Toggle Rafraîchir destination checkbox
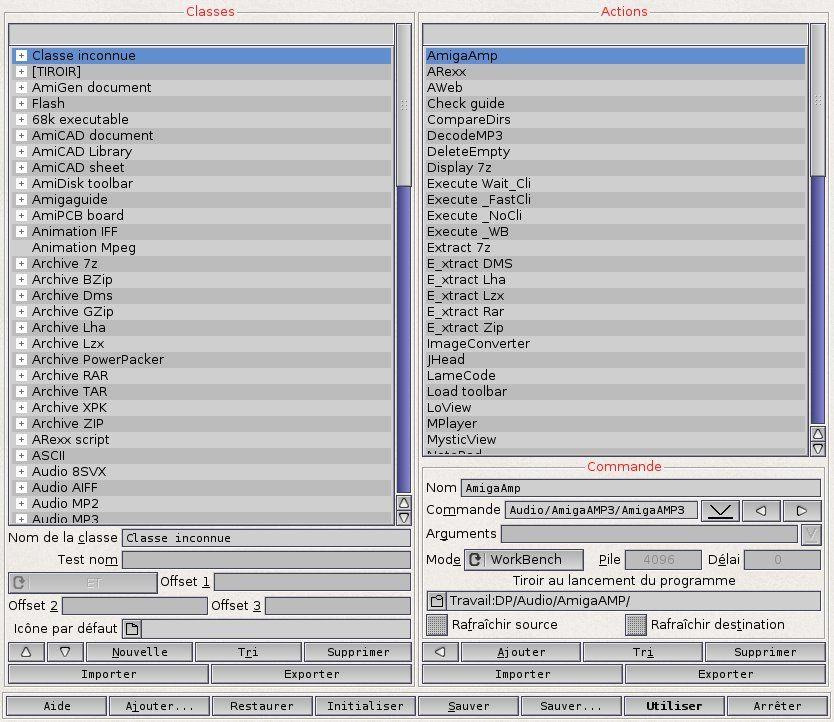Image resolution: width=834 pixels, height=722 pixels. click(x=636, y=625)
